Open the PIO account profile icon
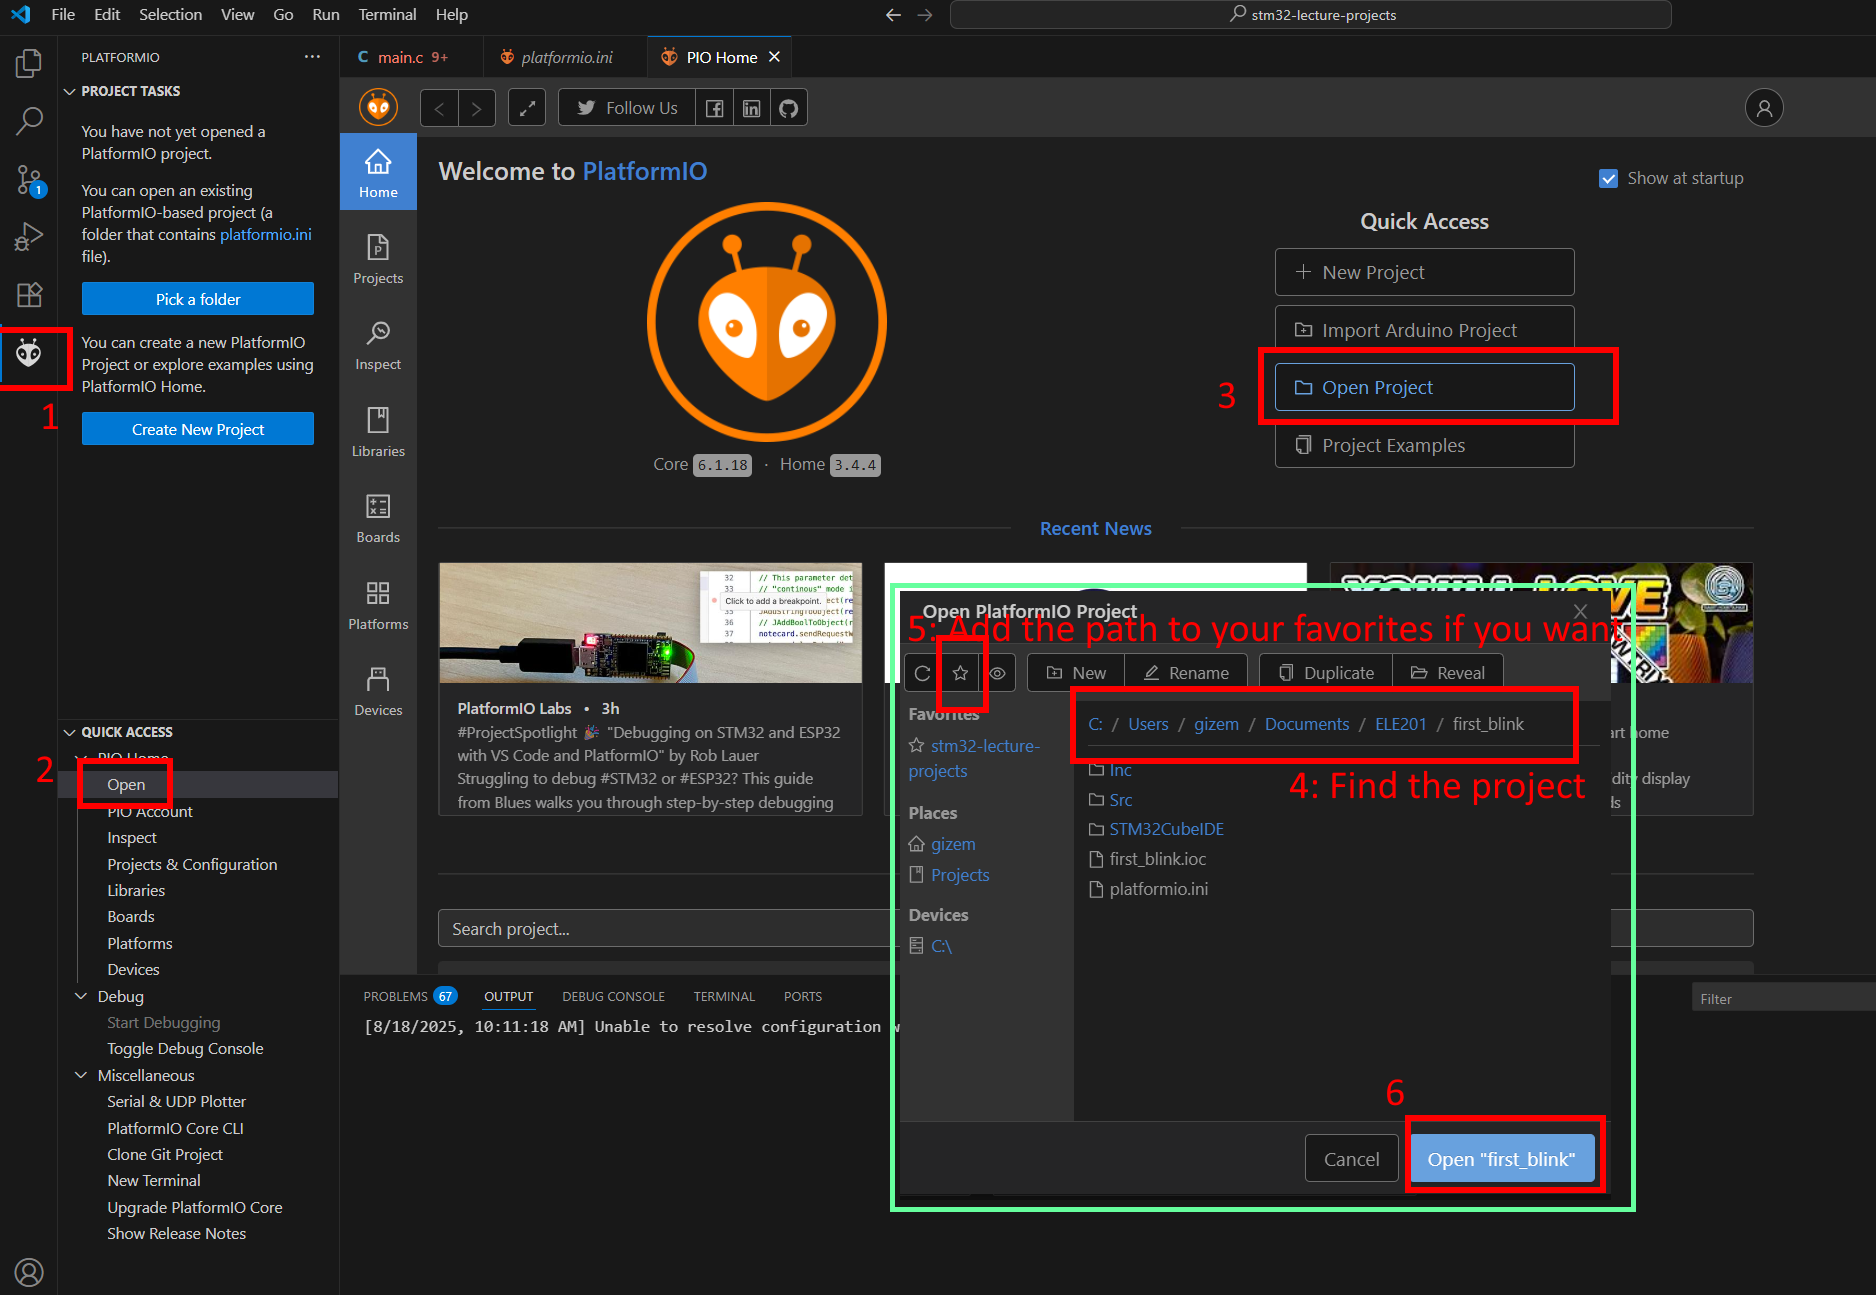 pos(1764,108)
